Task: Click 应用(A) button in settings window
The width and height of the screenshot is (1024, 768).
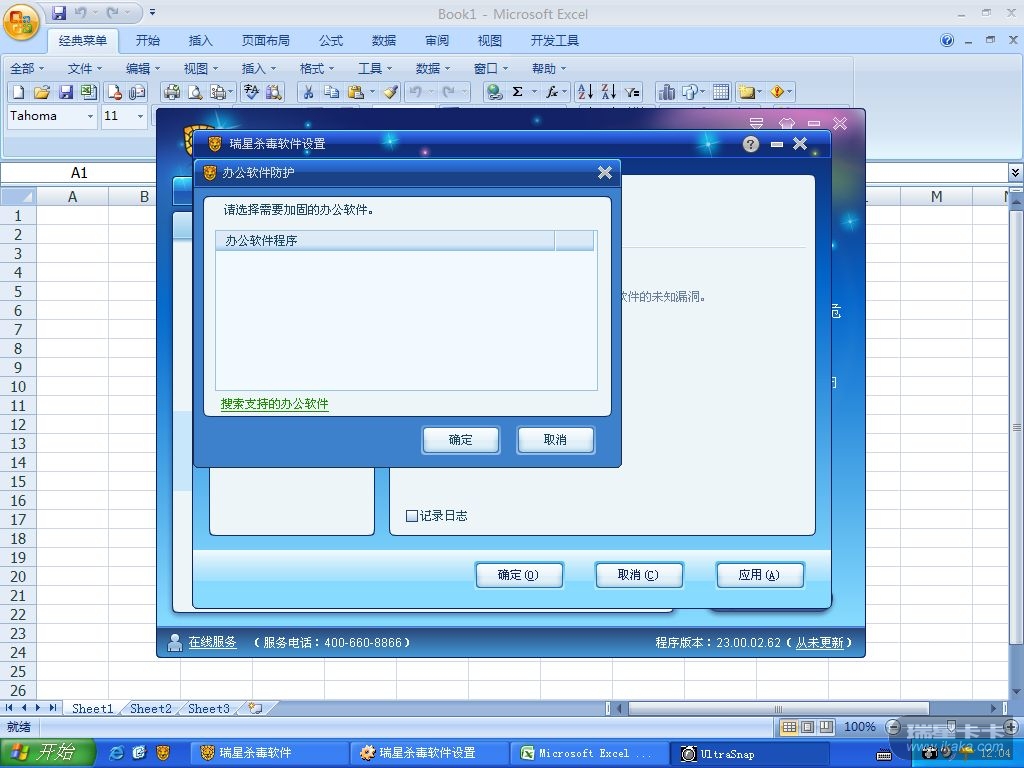Action: click(760, 575)
